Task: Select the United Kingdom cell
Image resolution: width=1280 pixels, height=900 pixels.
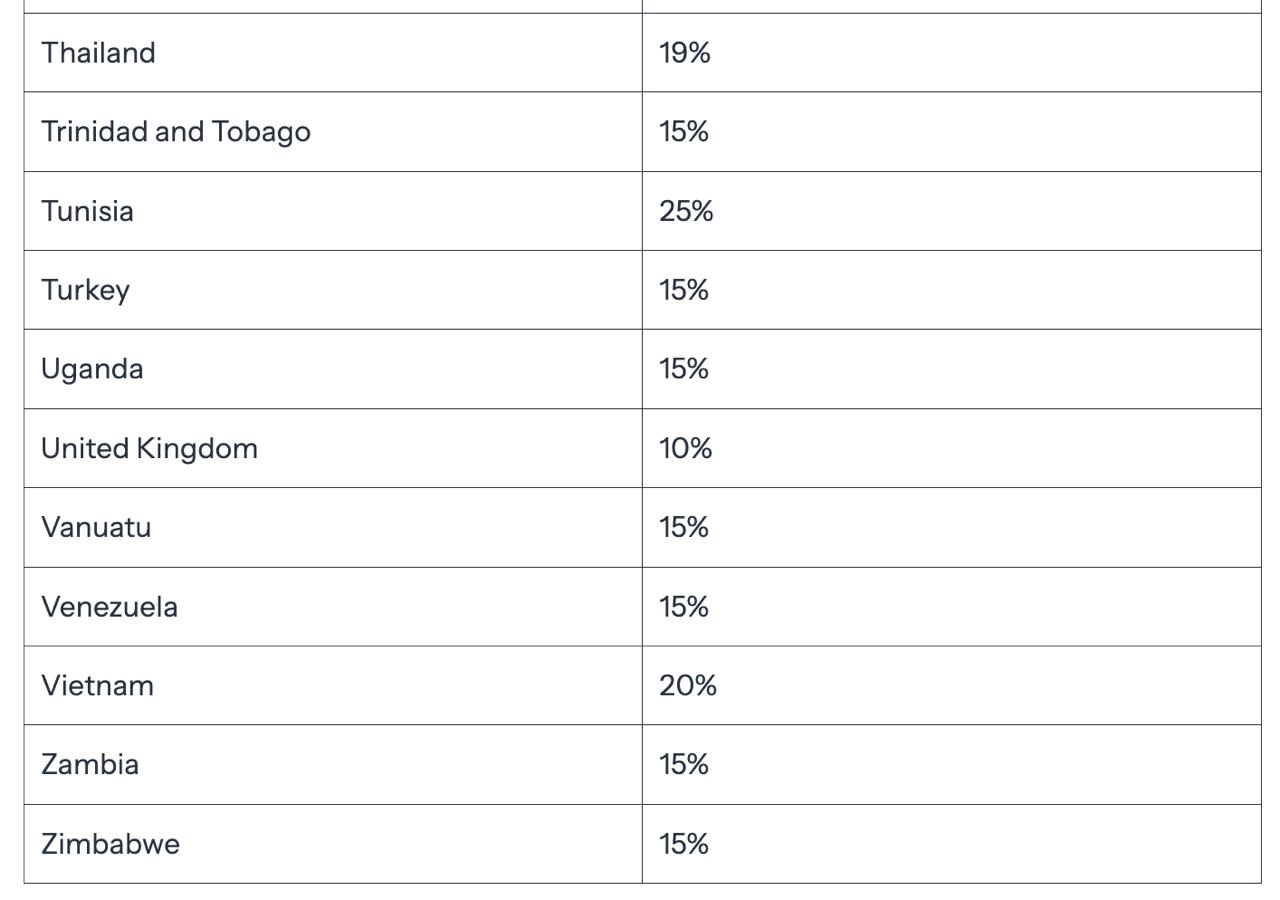Action: click(150, 448)
